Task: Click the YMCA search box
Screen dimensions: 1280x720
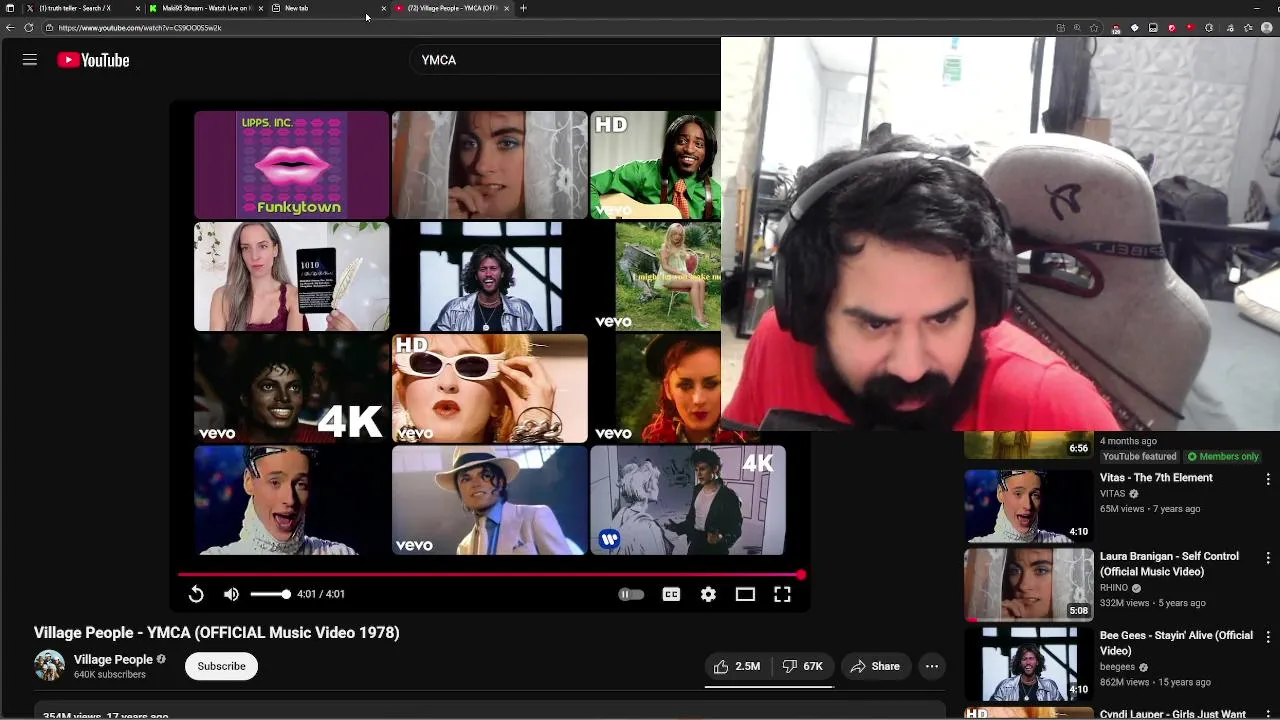Action: pos(565,60)
